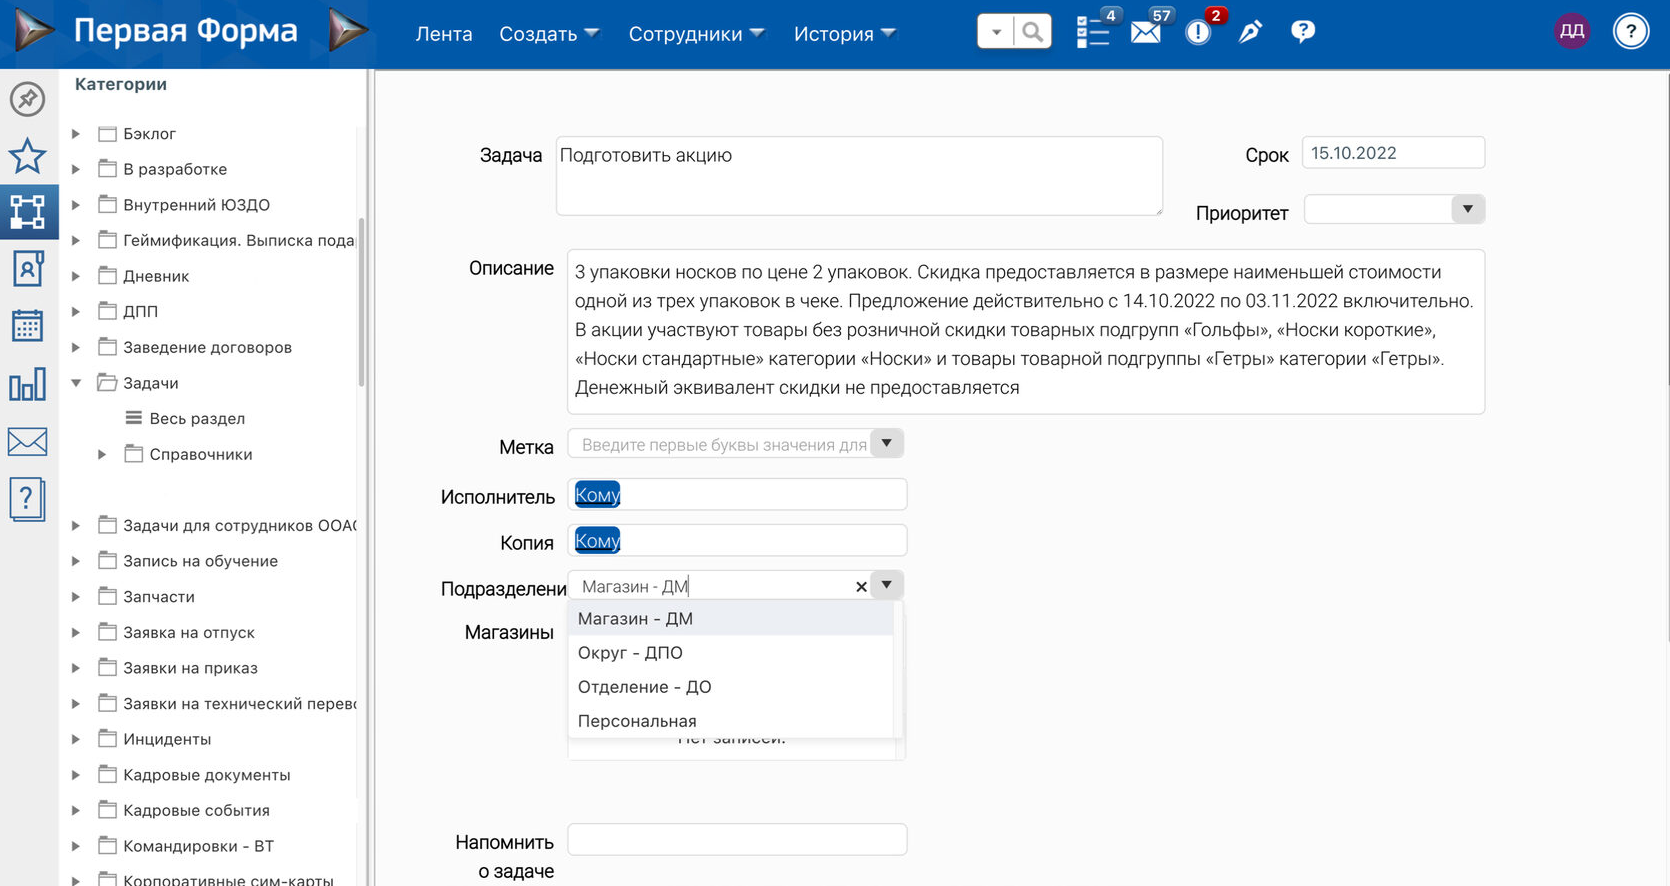
Task: Click the search magnifier icon
Action: (1032, 32)
